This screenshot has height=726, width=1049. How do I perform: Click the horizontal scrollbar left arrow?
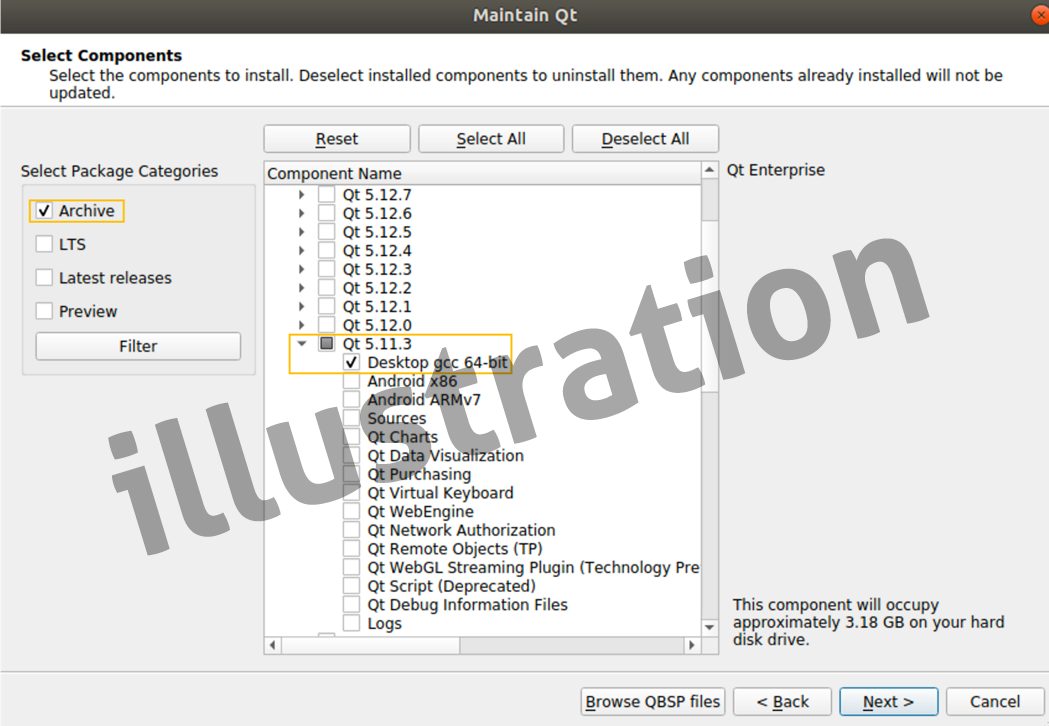pyautogui.click(x=272, y=645)
